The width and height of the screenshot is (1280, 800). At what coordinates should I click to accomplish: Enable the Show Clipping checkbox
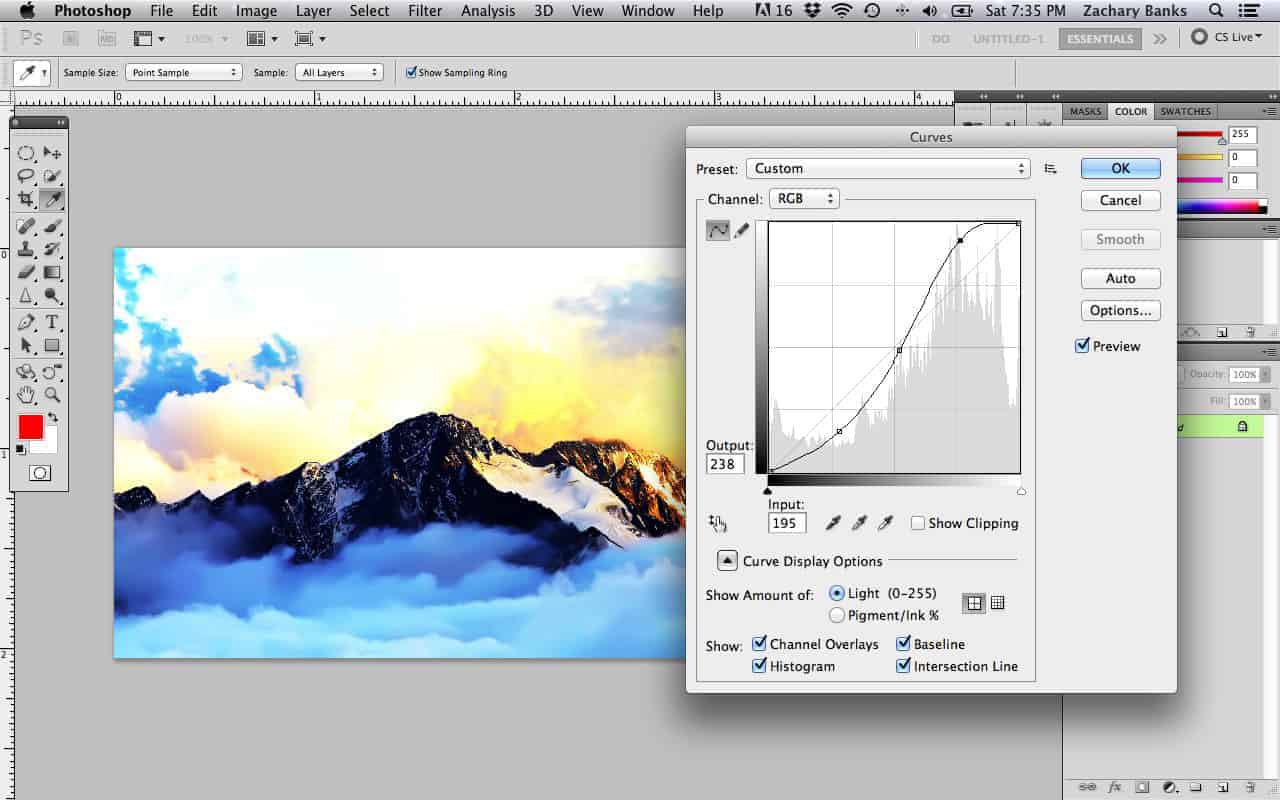coord(917,523)
